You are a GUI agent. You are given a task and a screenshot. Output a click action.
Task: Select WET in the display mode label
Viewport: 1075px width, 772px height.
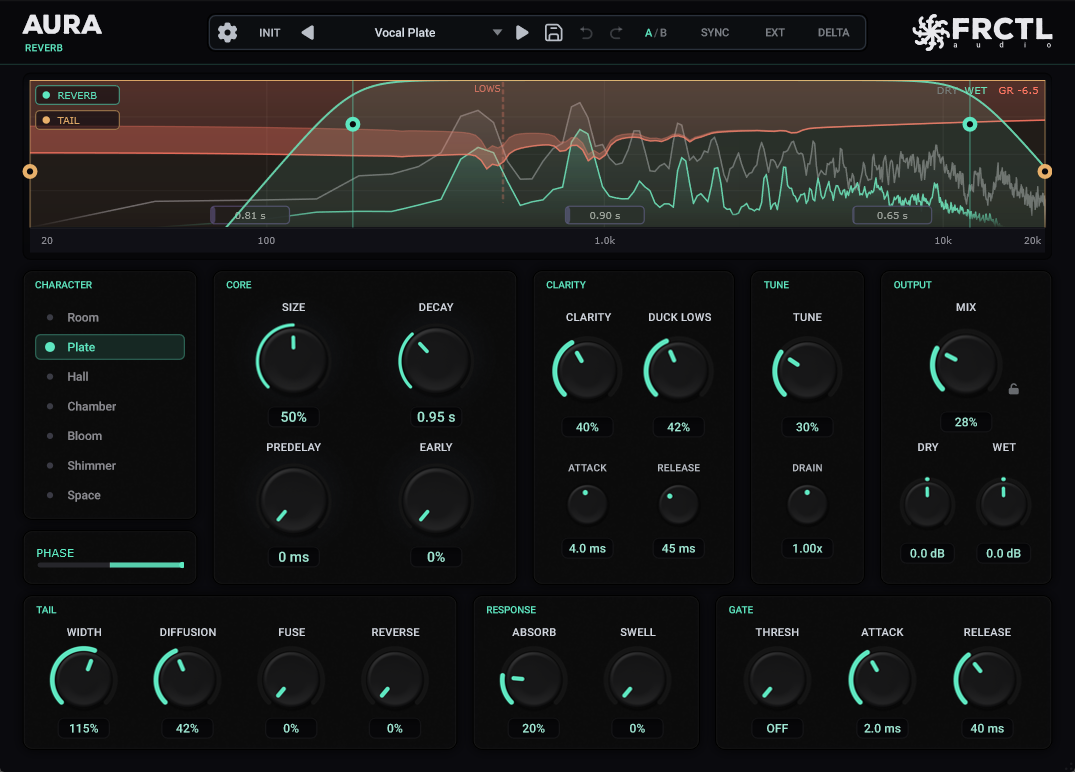(x=976, y=91)
